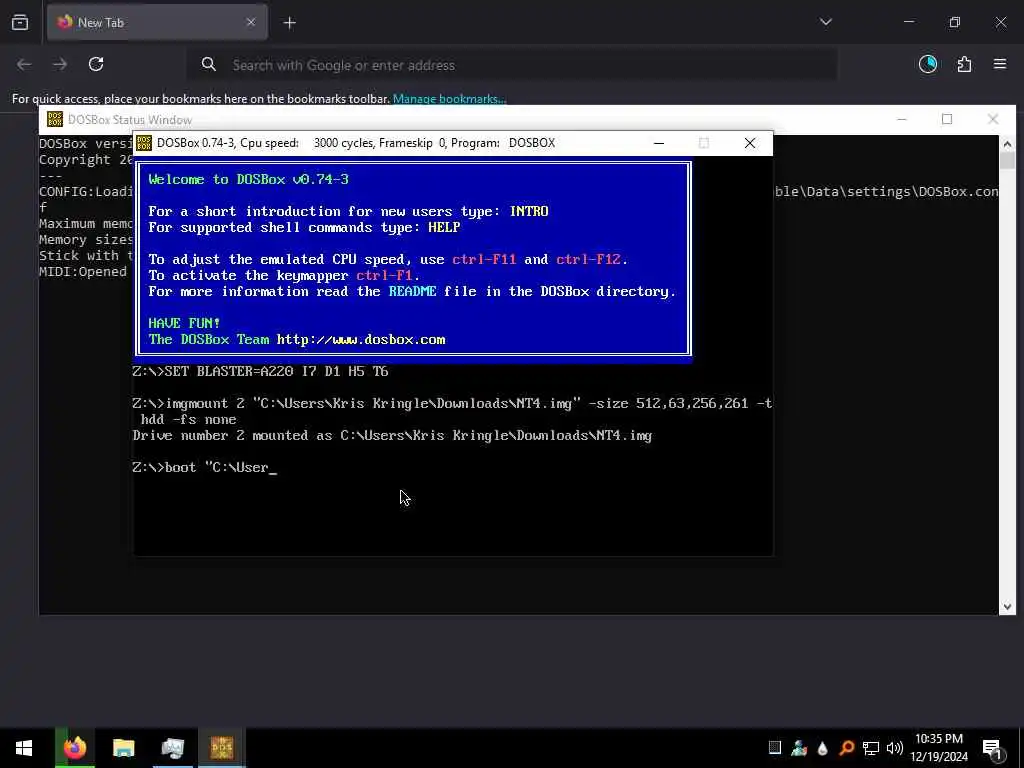
Task: Open the notification center icon
Action: (992, 748)
